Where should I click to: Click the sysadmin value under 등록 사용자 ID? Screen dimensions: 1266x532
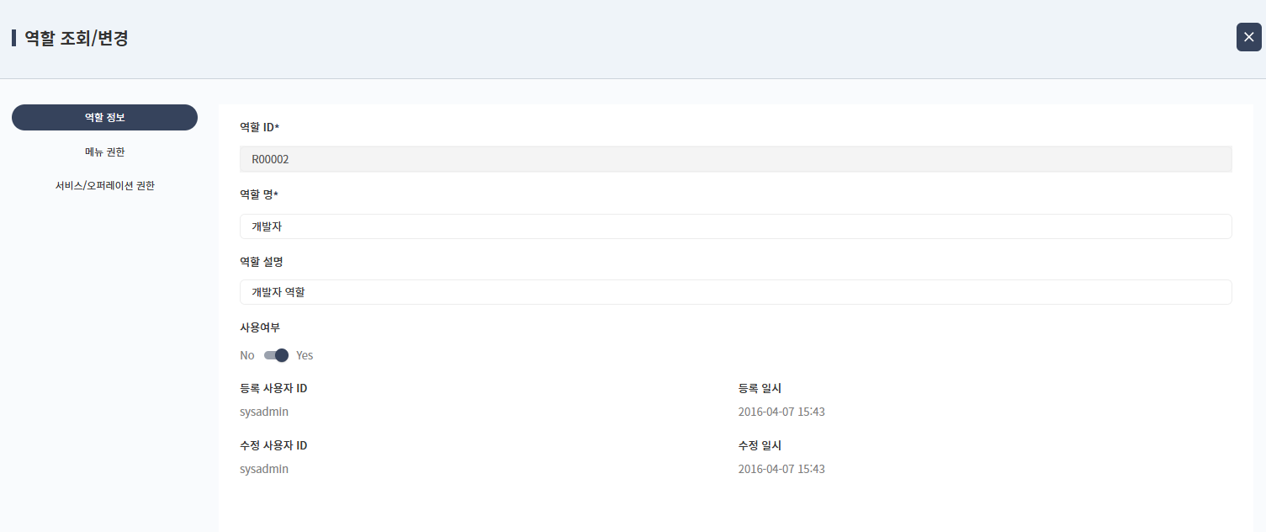[x=264, y=412]
